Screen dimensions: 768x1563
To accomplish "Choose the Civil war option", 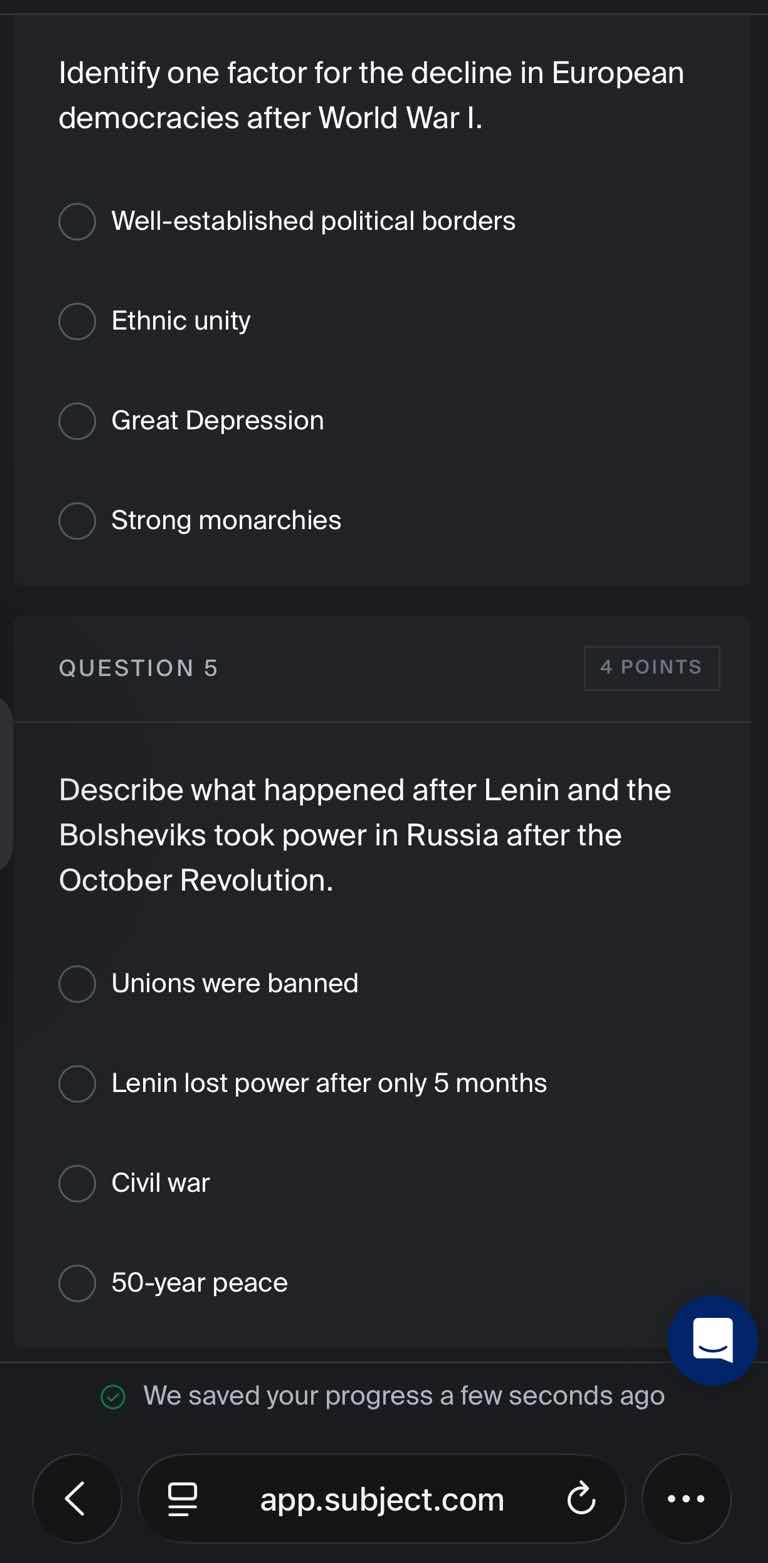I will (x=77, y=1183).
